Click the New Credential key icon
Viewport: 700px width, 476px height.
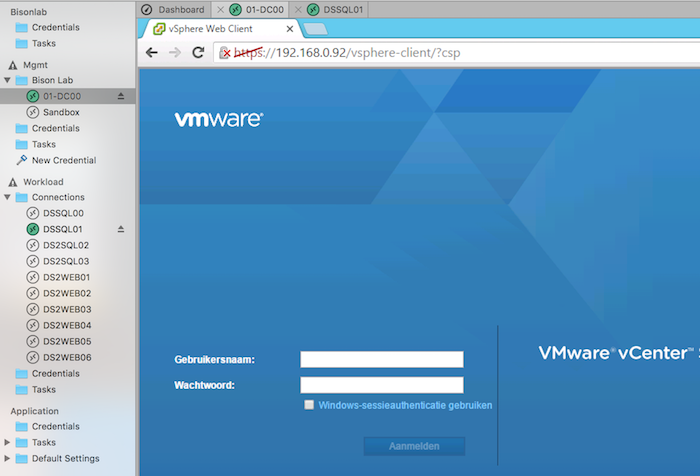(22, 160)
